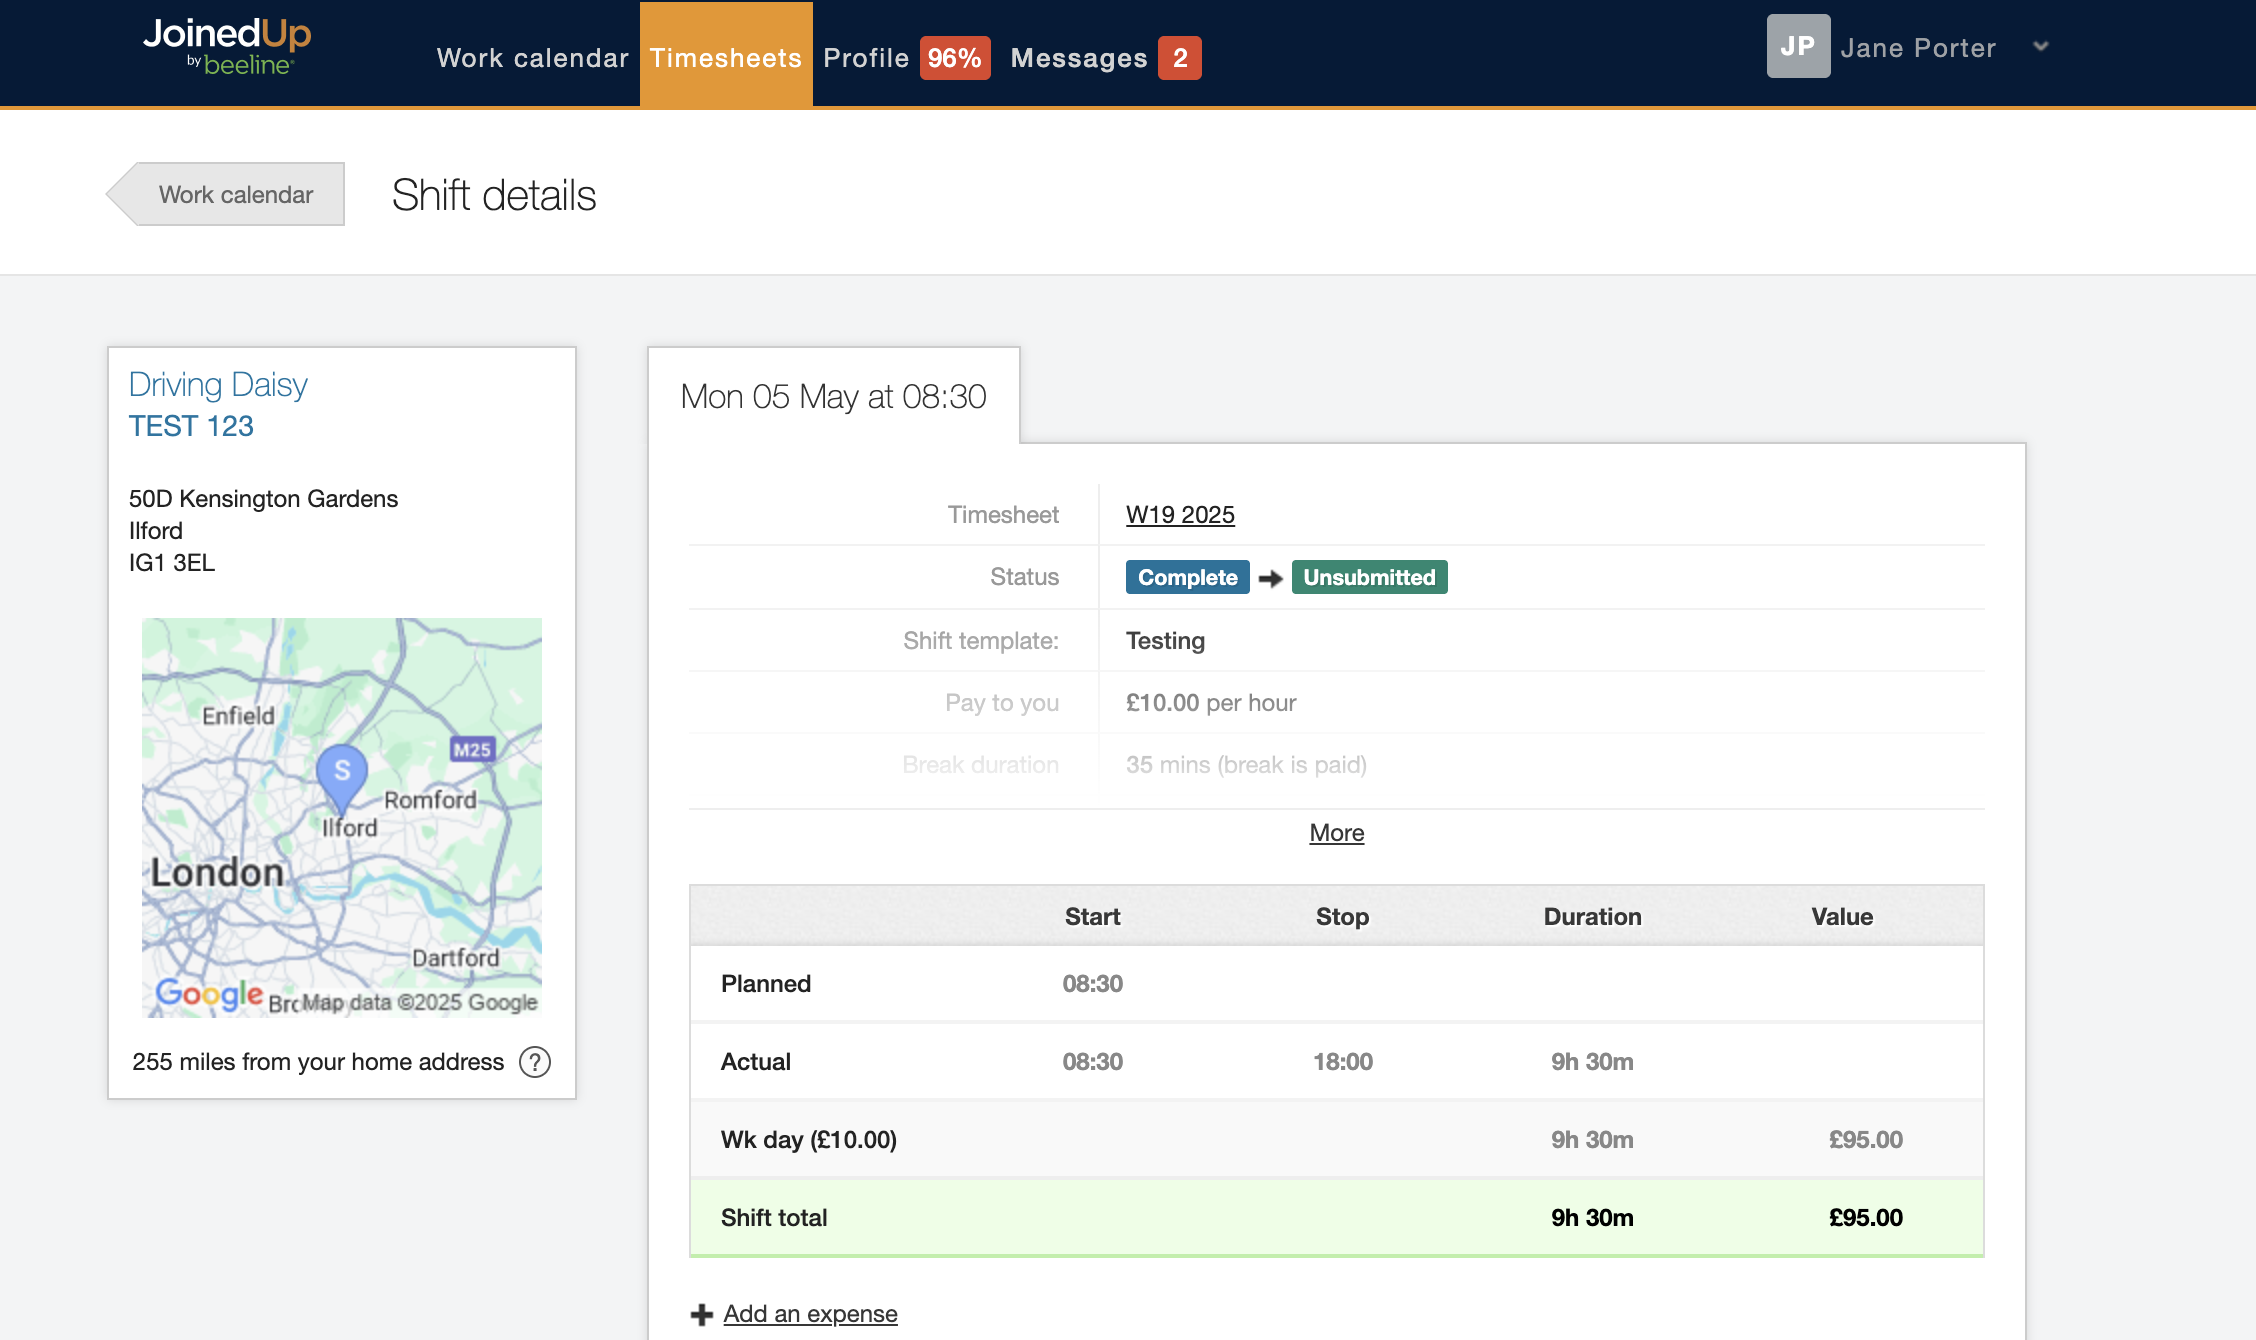Open the Work calendar nav item
Viewport: 2256px width, 1340px height.
532,58
